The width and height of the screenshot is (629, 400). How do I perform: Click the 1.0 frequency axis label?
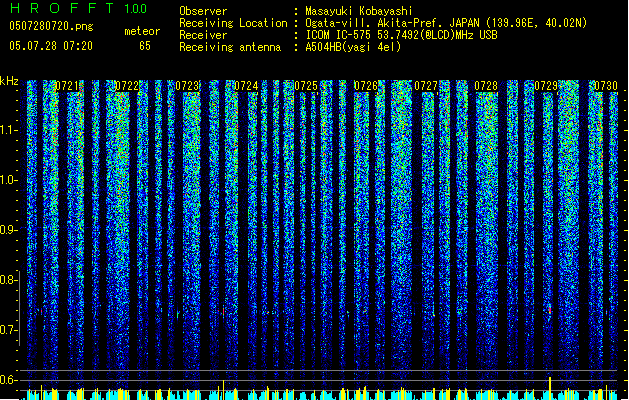point(9,180)
